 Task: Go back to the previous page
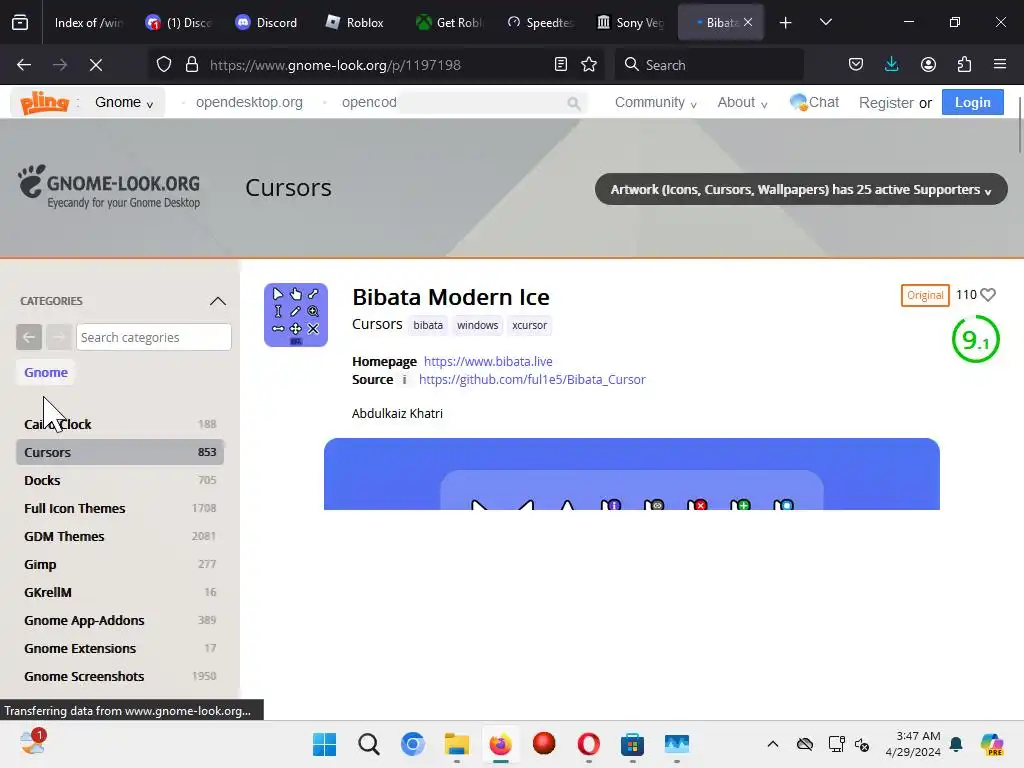coord(24,65)
